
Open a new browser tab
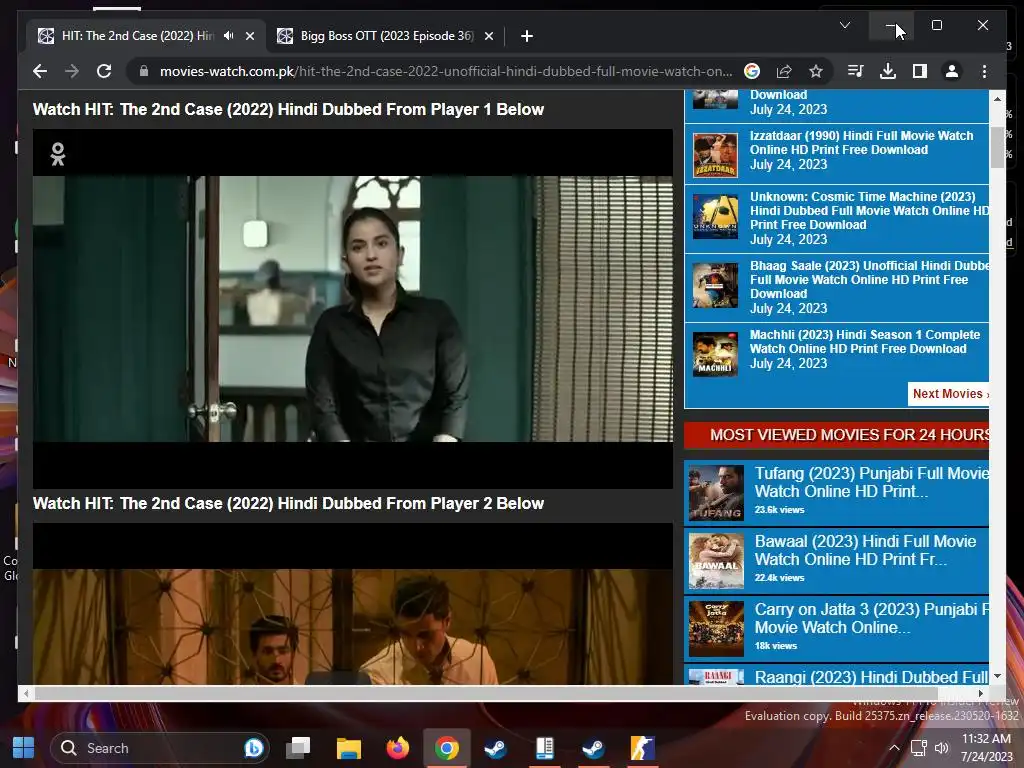[527, 36]
